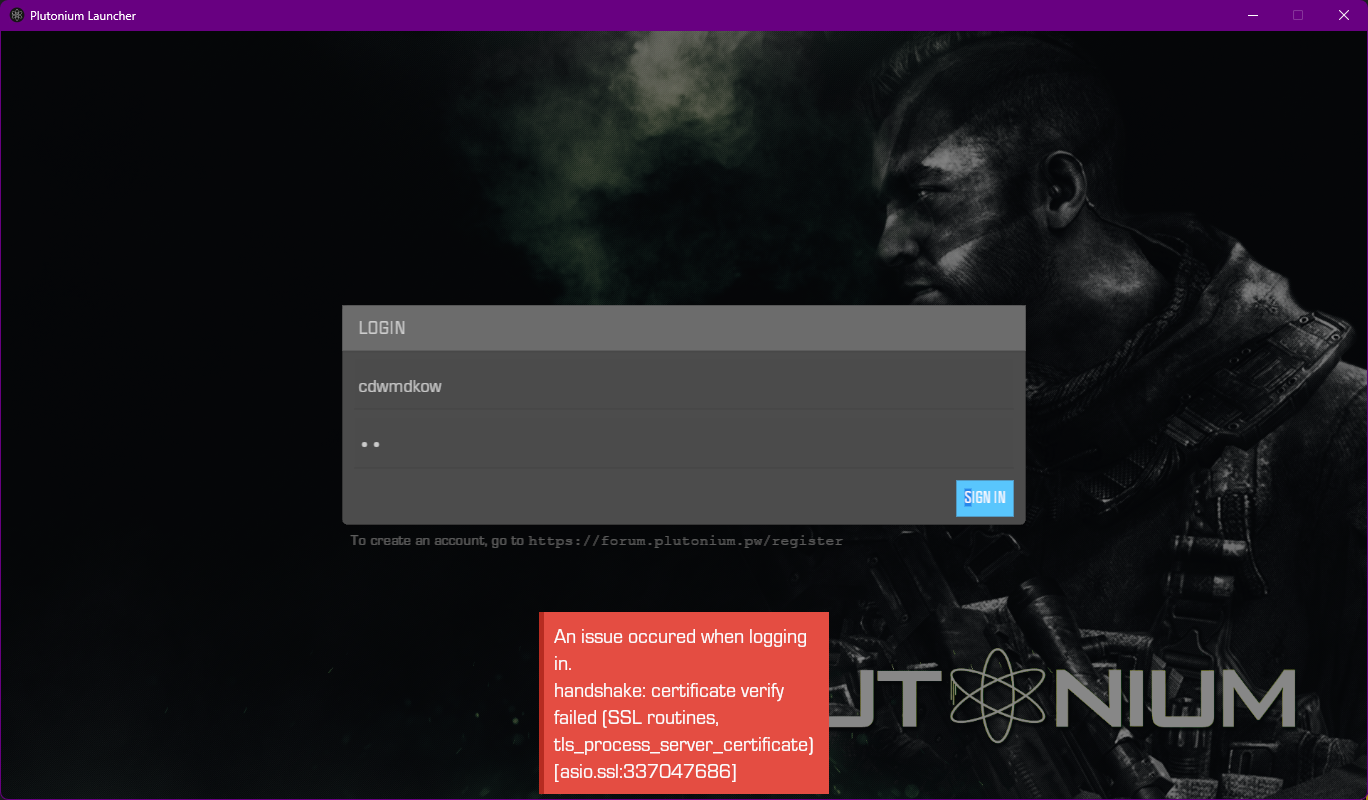The height and width of the screenshot is (800, 1368).
Task: Click the Plutonium Launcher title bar icon
Action: (x=16, y=15)
